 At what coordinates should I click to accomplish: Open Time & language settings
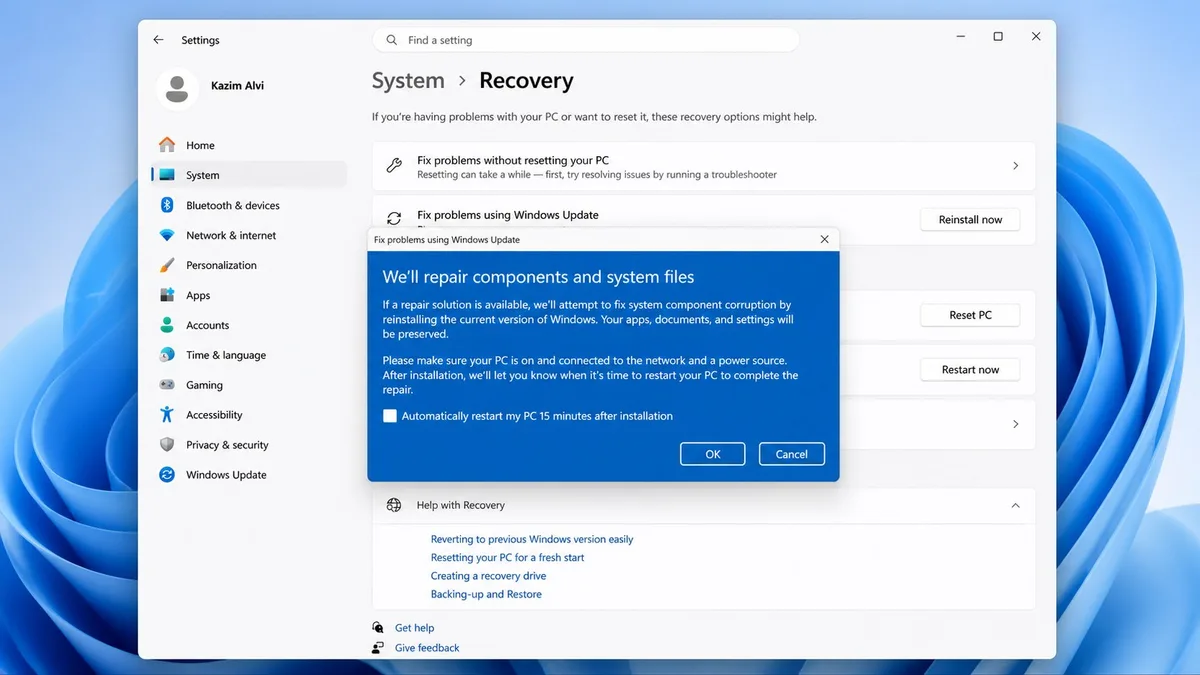pyautogui.click(x=249, y=355)
